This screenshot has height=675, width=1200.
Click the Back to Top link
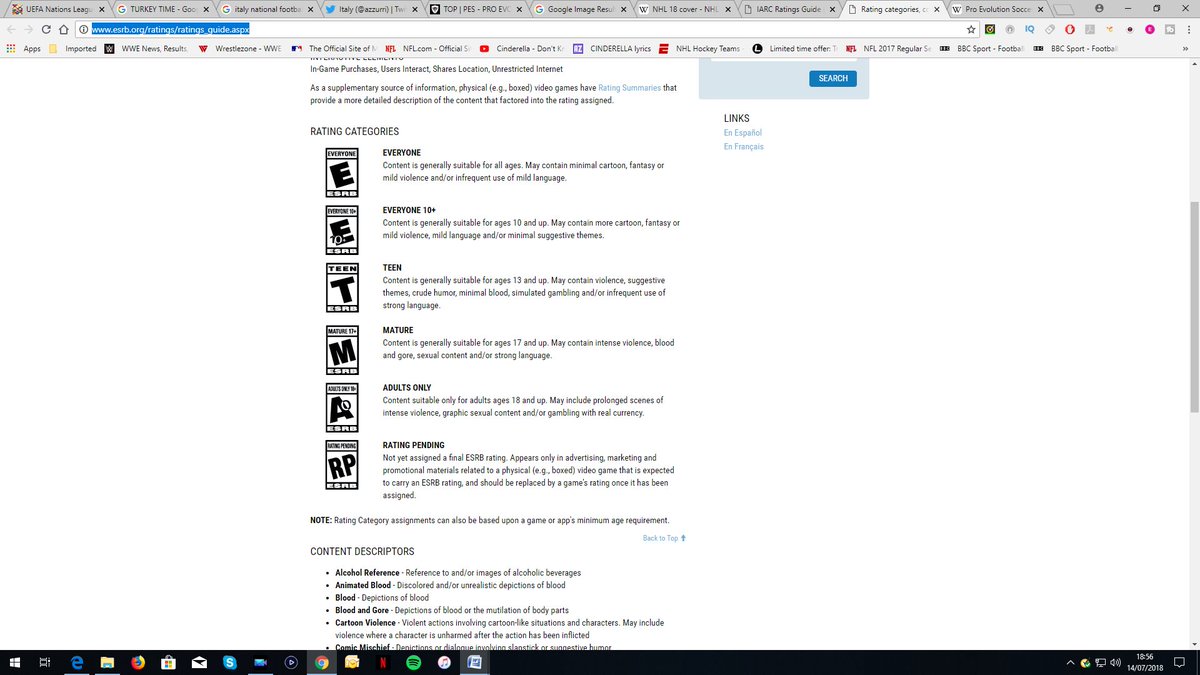click(x=664, y=538)
